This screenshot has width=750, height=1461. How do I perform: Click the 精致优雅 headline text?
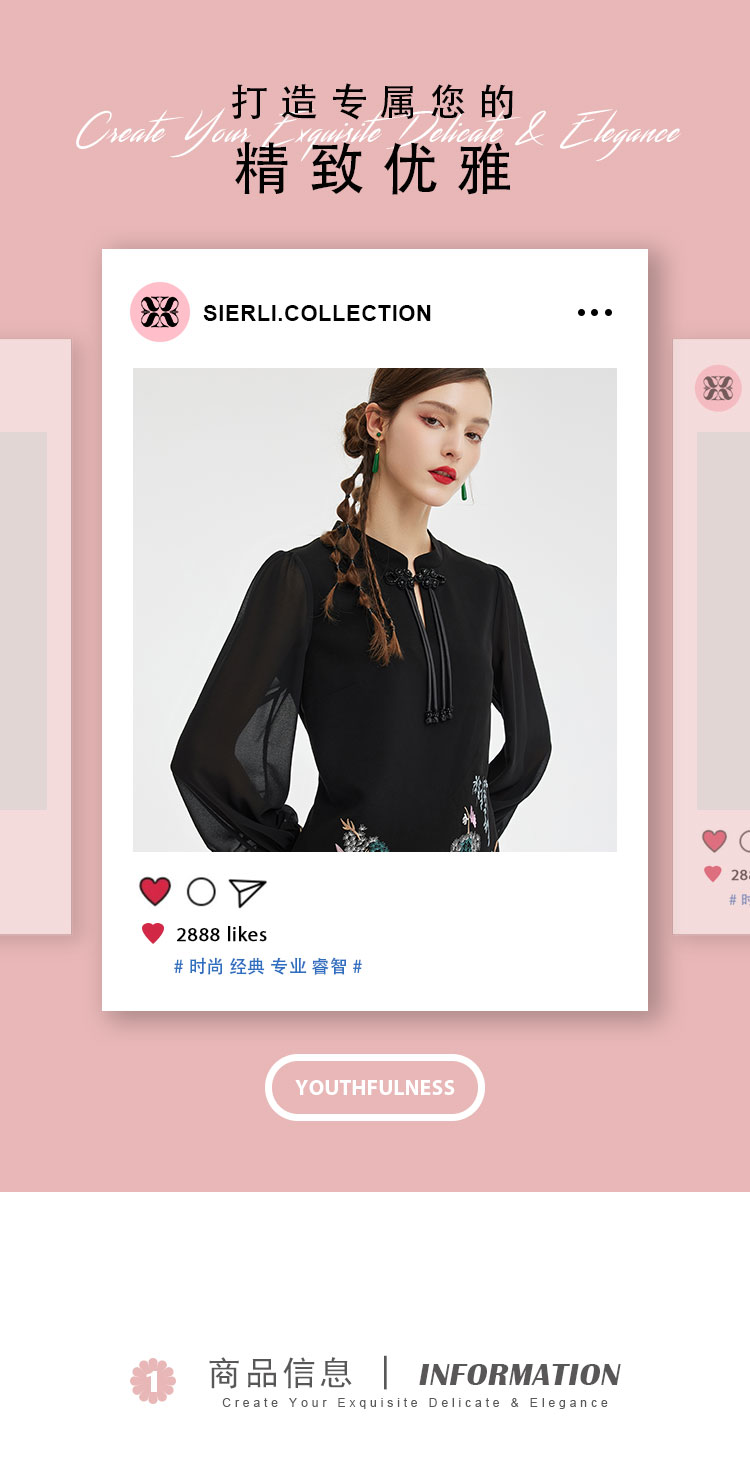(x=375, y=170)
